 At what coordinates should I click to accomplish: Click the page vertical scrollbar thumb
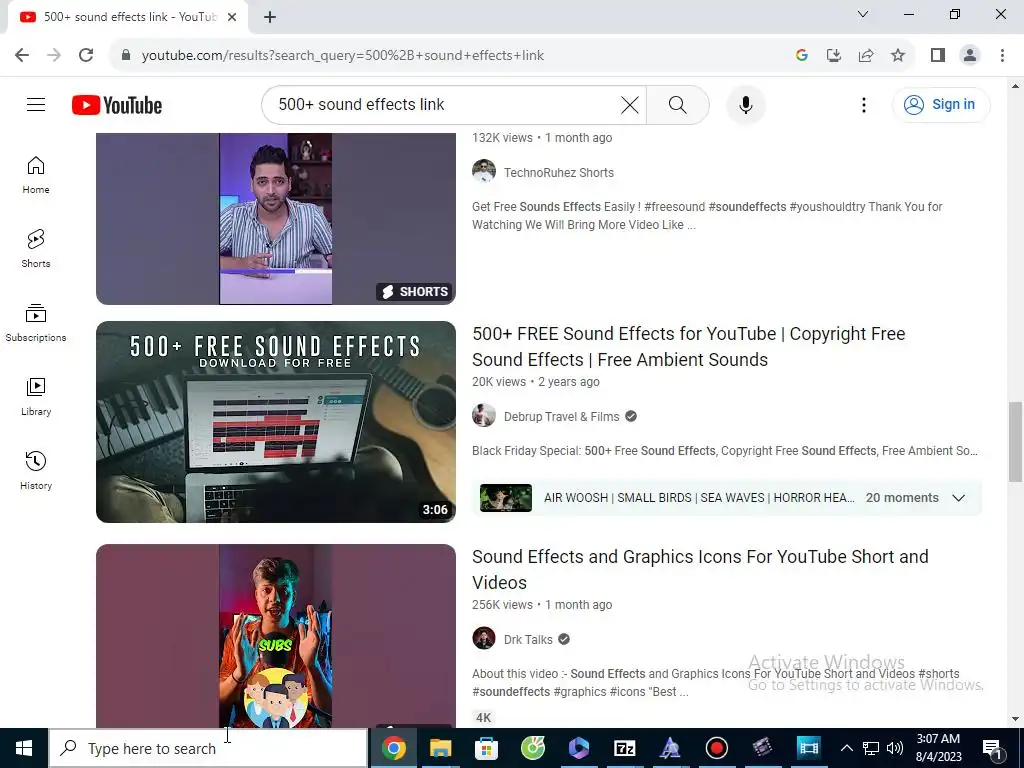point(1016,442)
